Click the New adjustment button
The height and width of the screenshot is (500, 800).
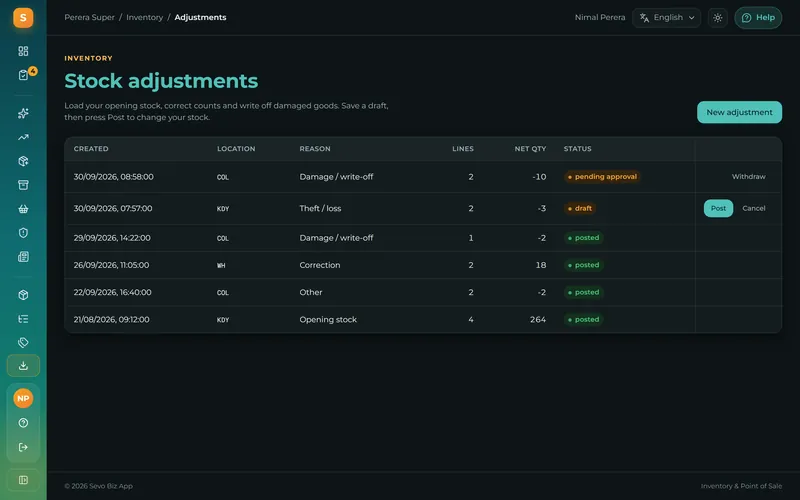(739, 112)
